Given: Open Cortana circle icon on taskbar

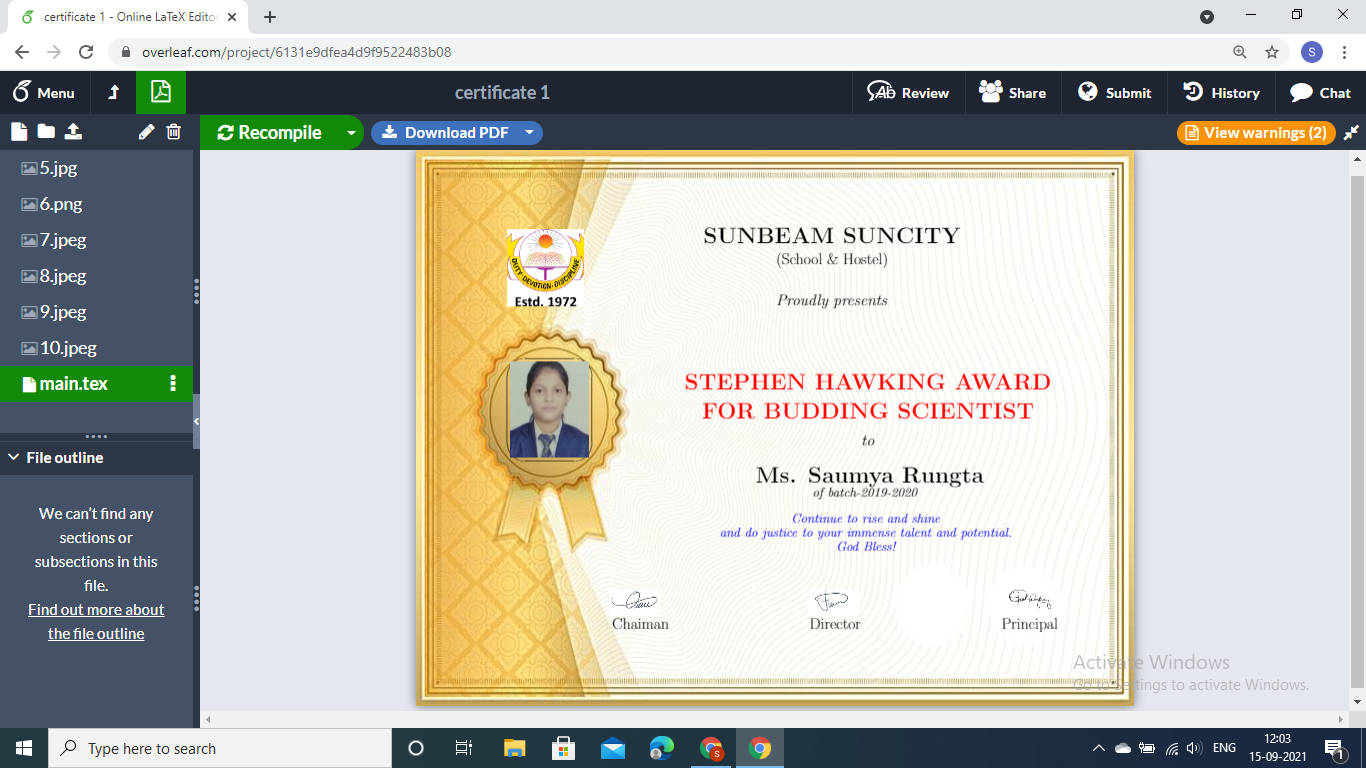Looking at the screenshot, I should tap(416, 748).
